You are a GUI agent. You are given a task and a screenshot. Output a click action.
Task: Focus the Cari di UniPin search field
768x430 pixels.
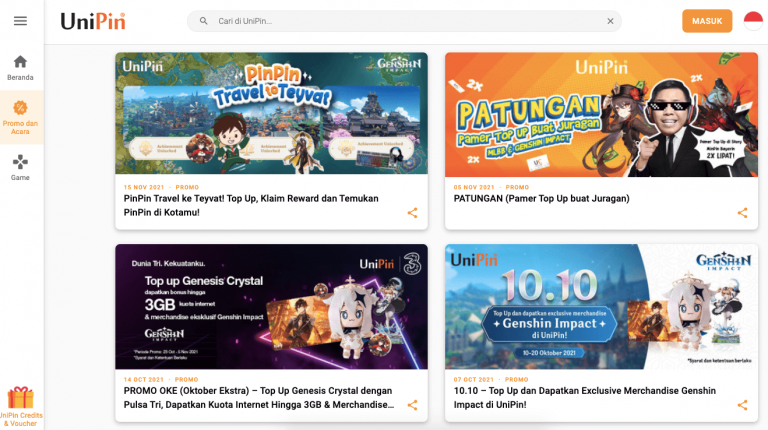[404, 21]
